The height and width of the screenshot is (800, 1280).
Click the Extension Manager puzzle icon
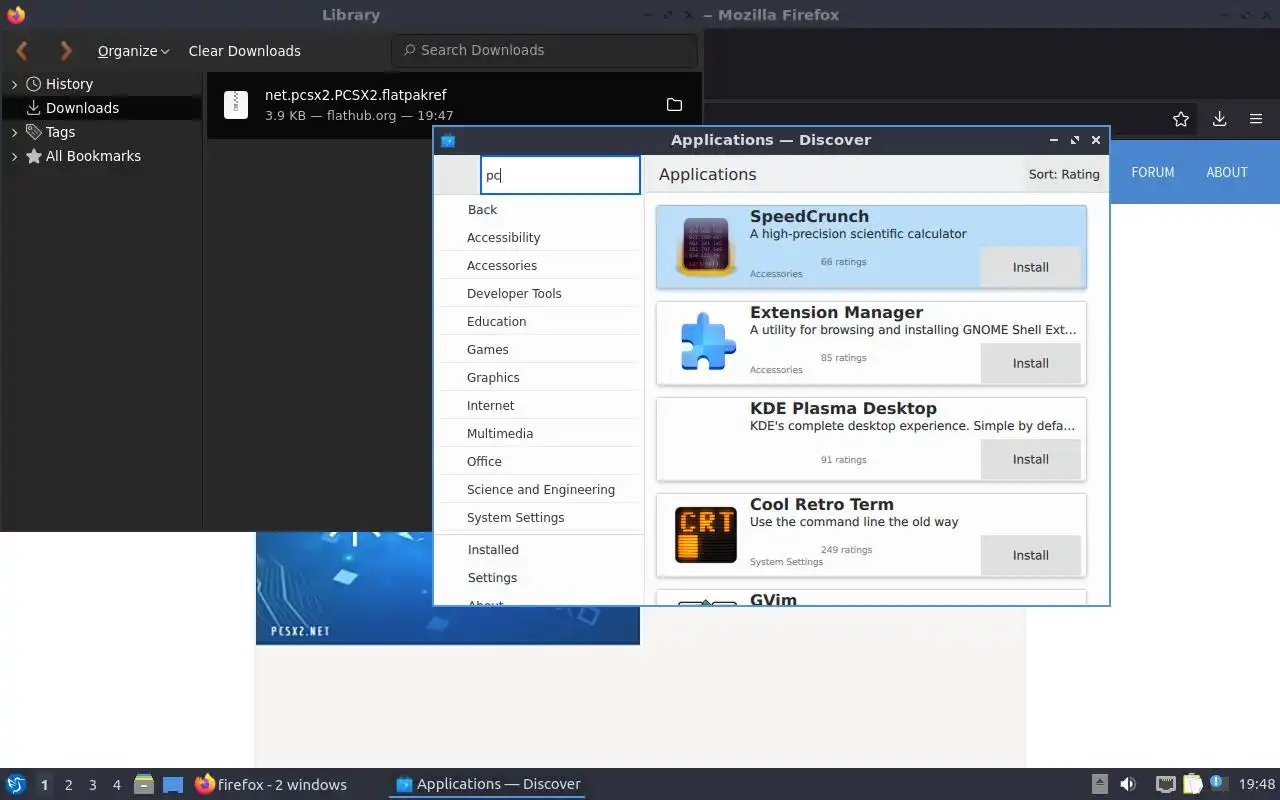pos(707,342)
